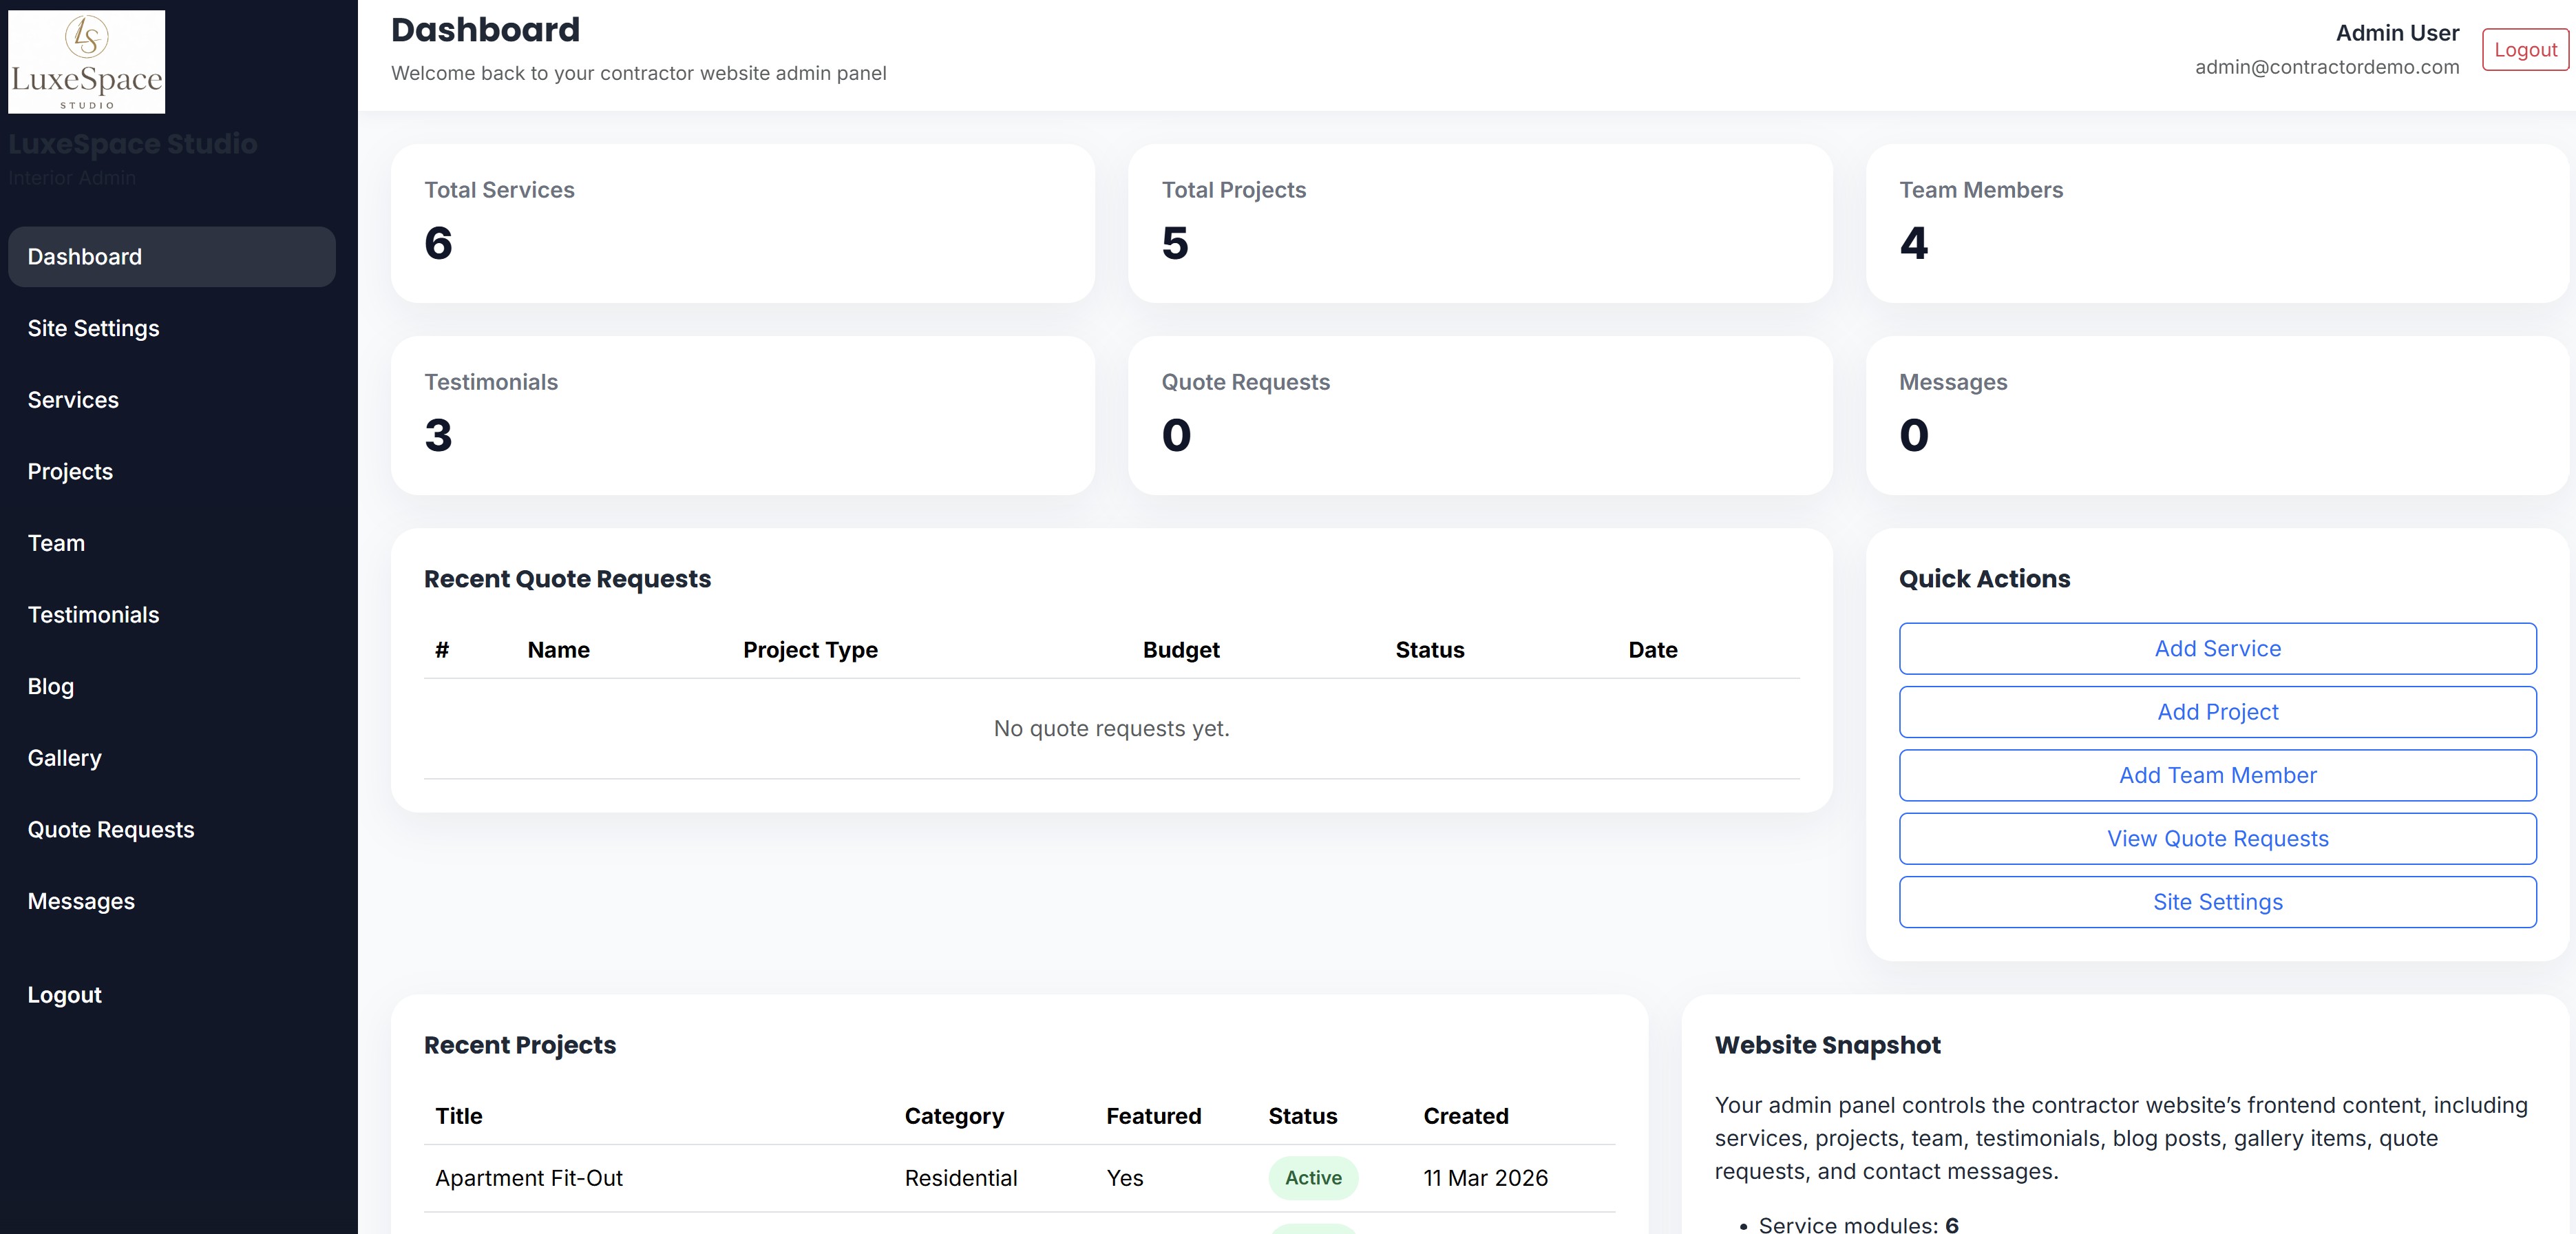Select the Team Members stat card
This screenshot has height=1234, width=2576.
(x=2217, y=223)
